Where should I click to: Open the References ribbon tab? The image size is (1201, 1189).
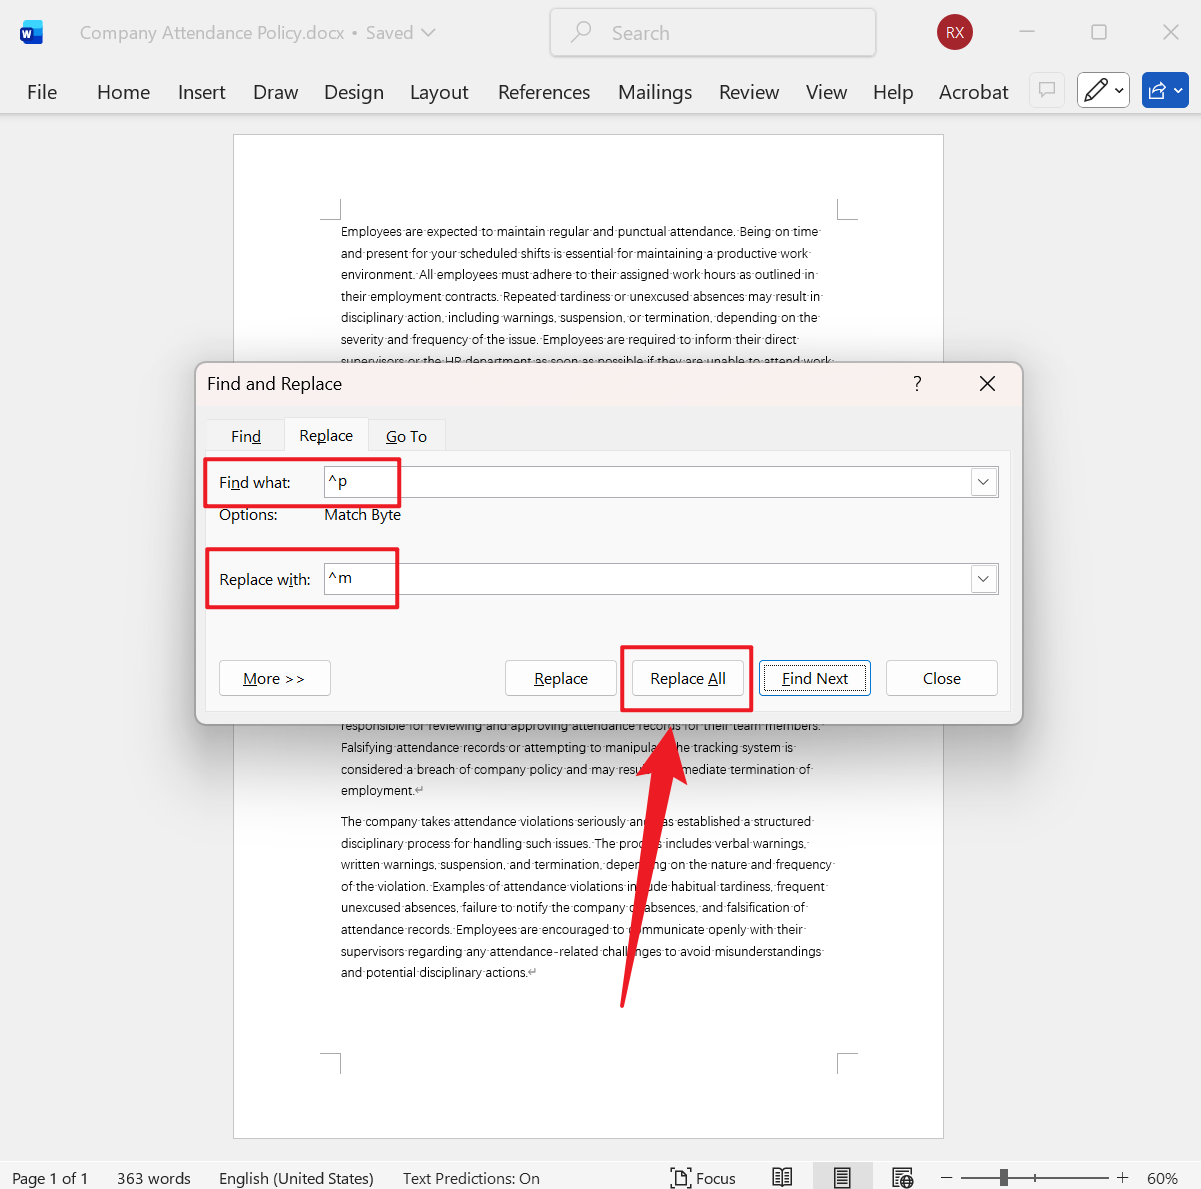pos(543,91)
